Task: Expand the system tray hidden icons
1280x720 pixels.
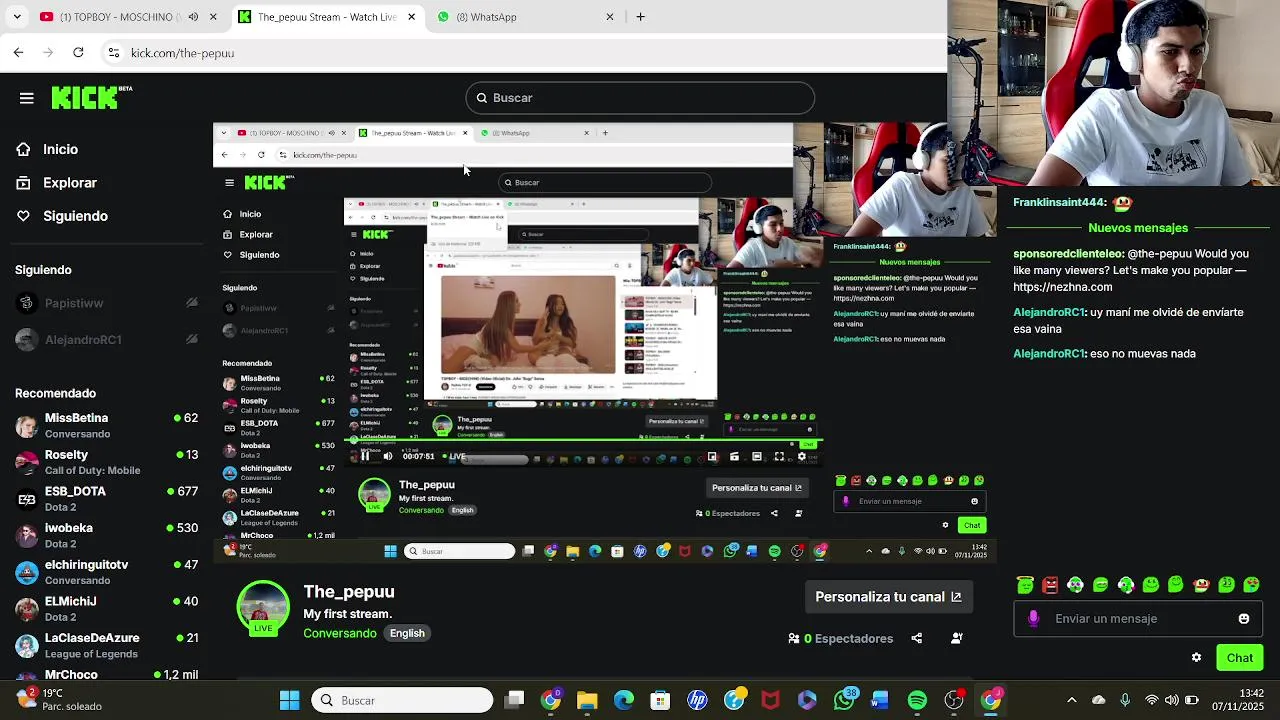Action: tap(1072, 700)
